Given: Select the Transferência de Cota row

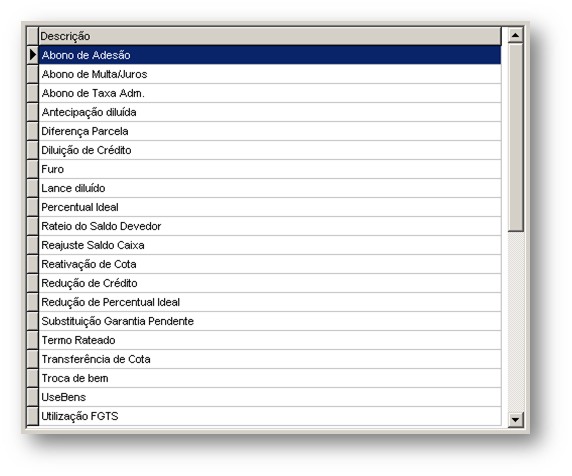Looking at the screenshot, I should (270, 359).
